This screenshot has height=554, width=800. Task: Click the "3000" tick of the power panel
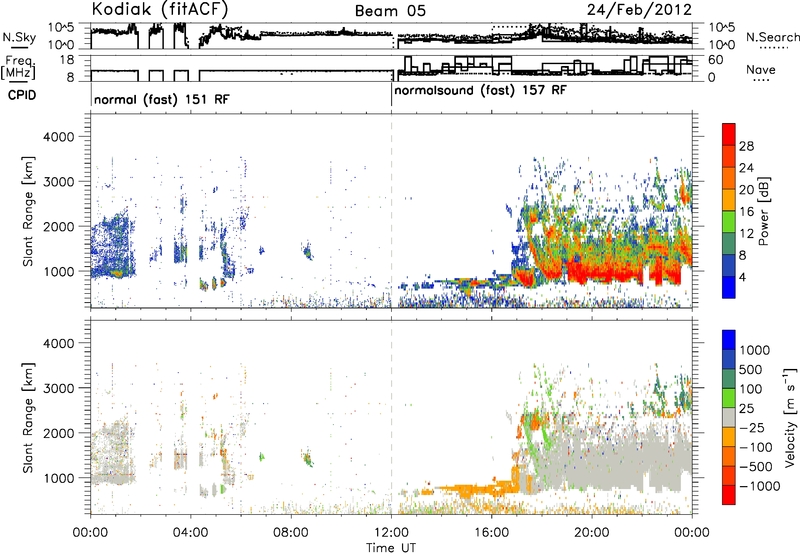(x=58, y=182)
